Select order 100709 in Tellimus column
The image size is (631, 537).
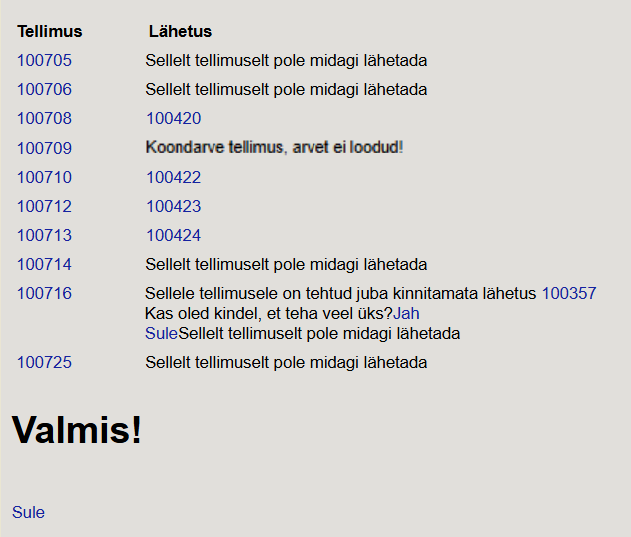click(x=44, y=149)
